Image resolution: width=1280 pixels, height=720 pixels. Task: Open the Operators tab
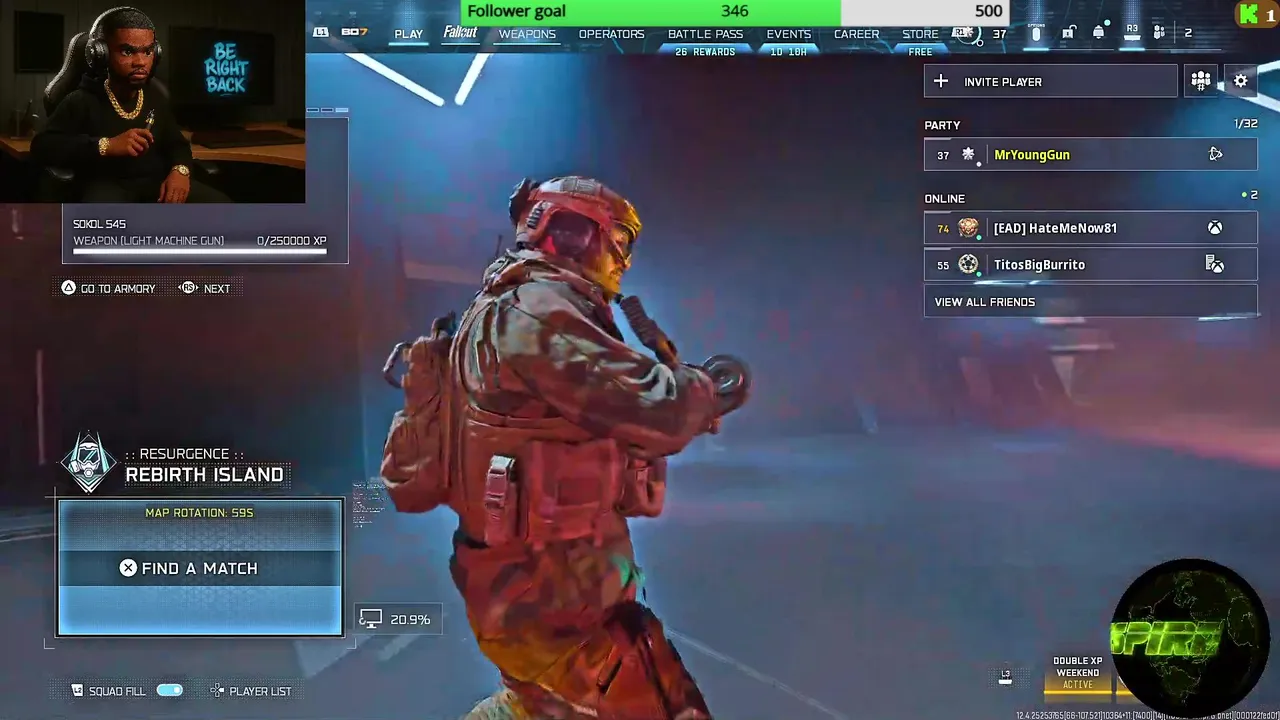611,34
